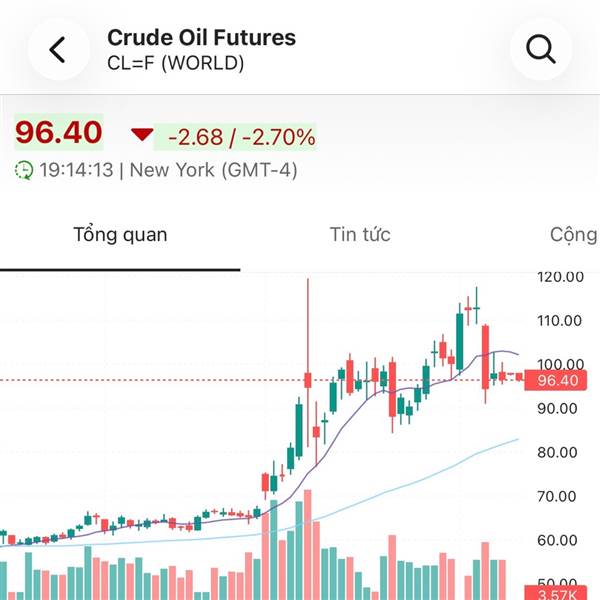Tap the red dashed current price line
This screenshot has width=600, height=600.
150,380
